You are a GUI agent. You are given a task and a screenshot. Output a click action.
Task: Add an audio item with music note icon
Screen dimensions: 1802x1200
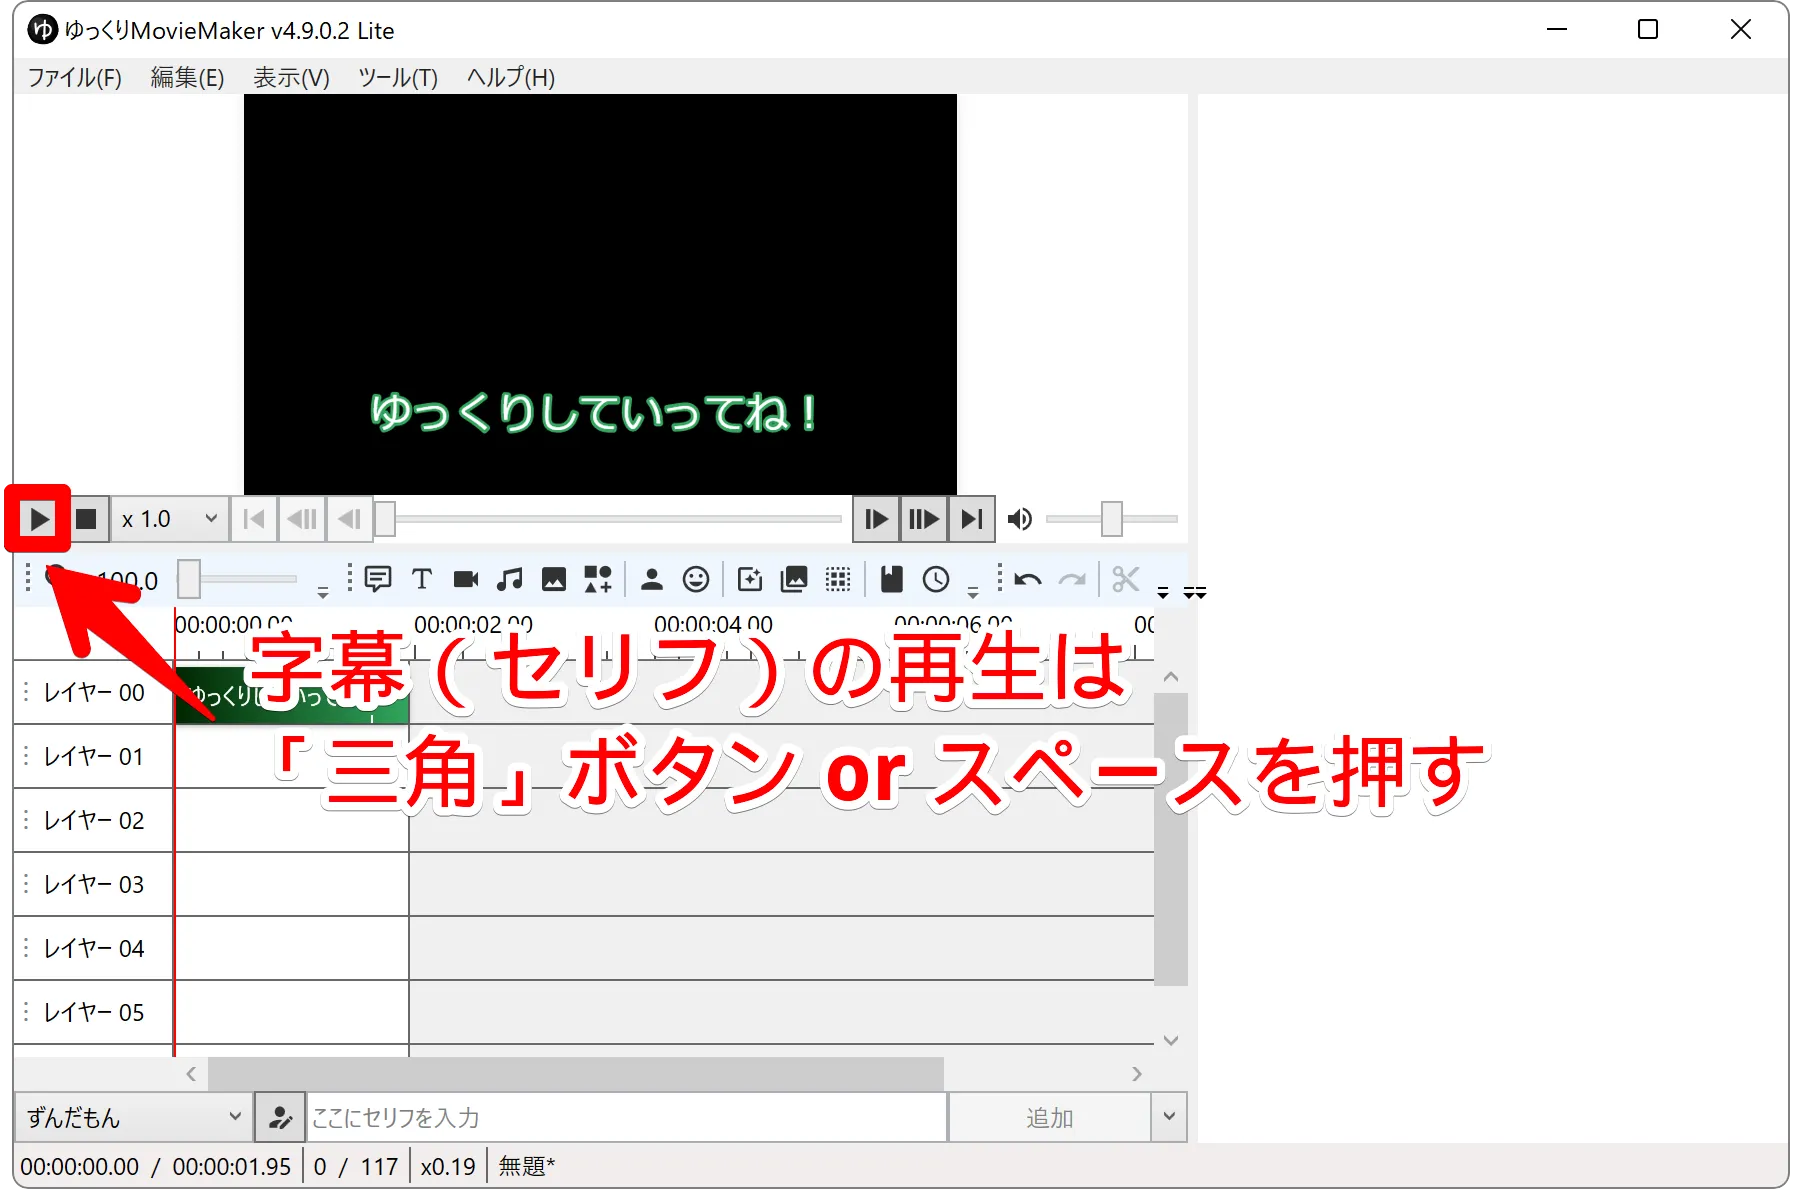click(x=509, y=579)
